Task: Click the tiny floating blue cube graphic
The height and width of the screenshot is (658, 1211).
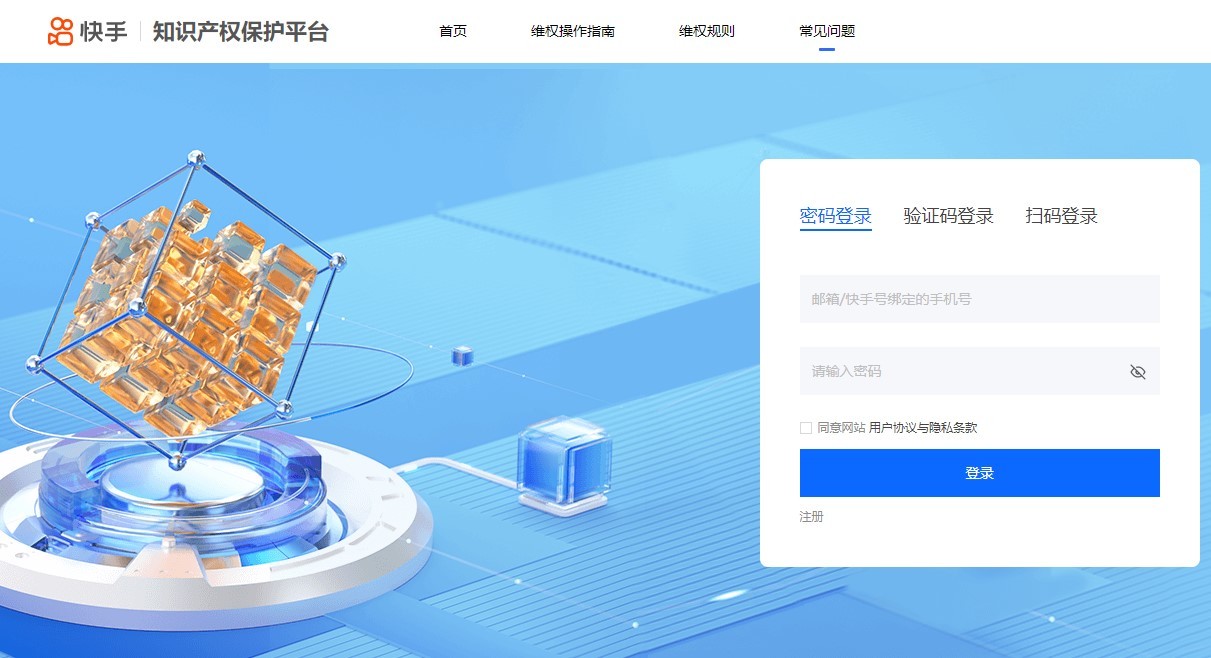Action: [x=462, y=356]
